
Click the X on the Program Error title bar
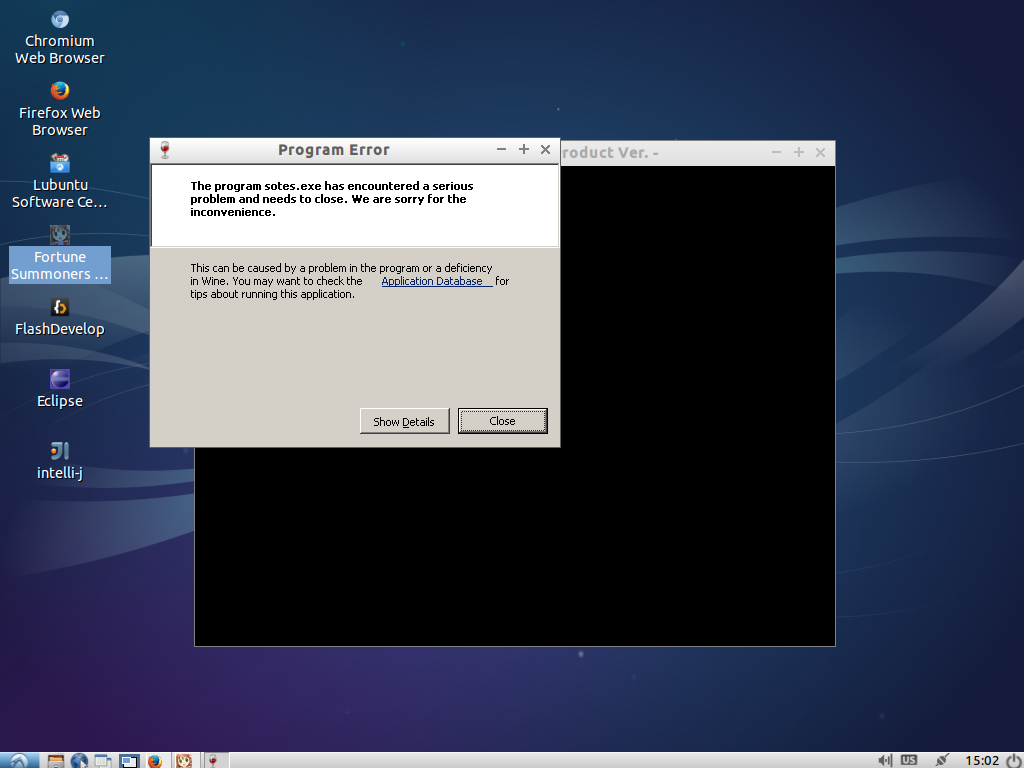point(545,150)
